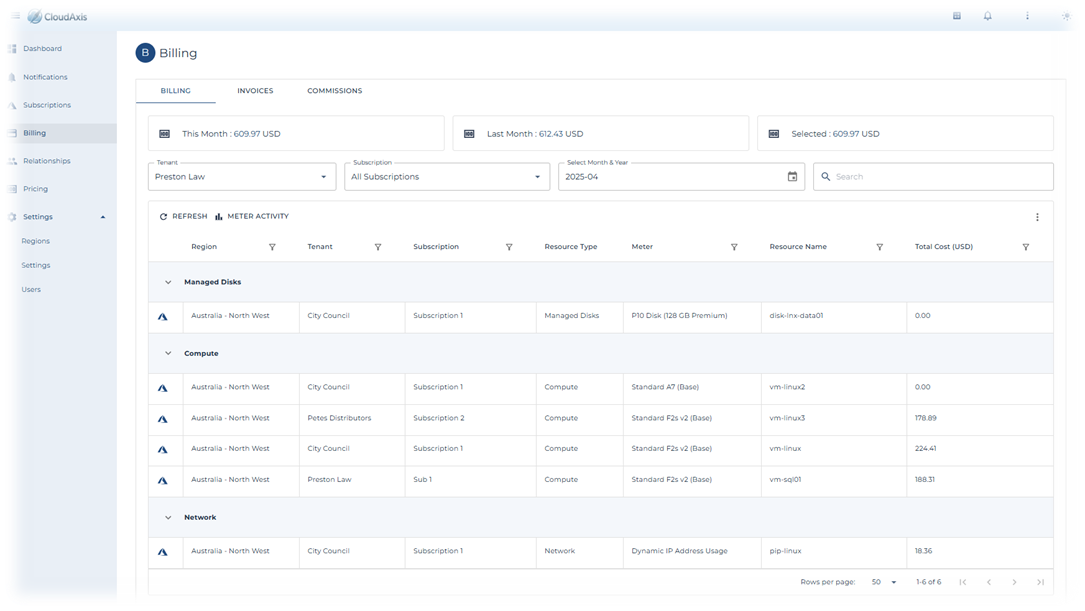Go to previous page of results

[x=989, y=583]
